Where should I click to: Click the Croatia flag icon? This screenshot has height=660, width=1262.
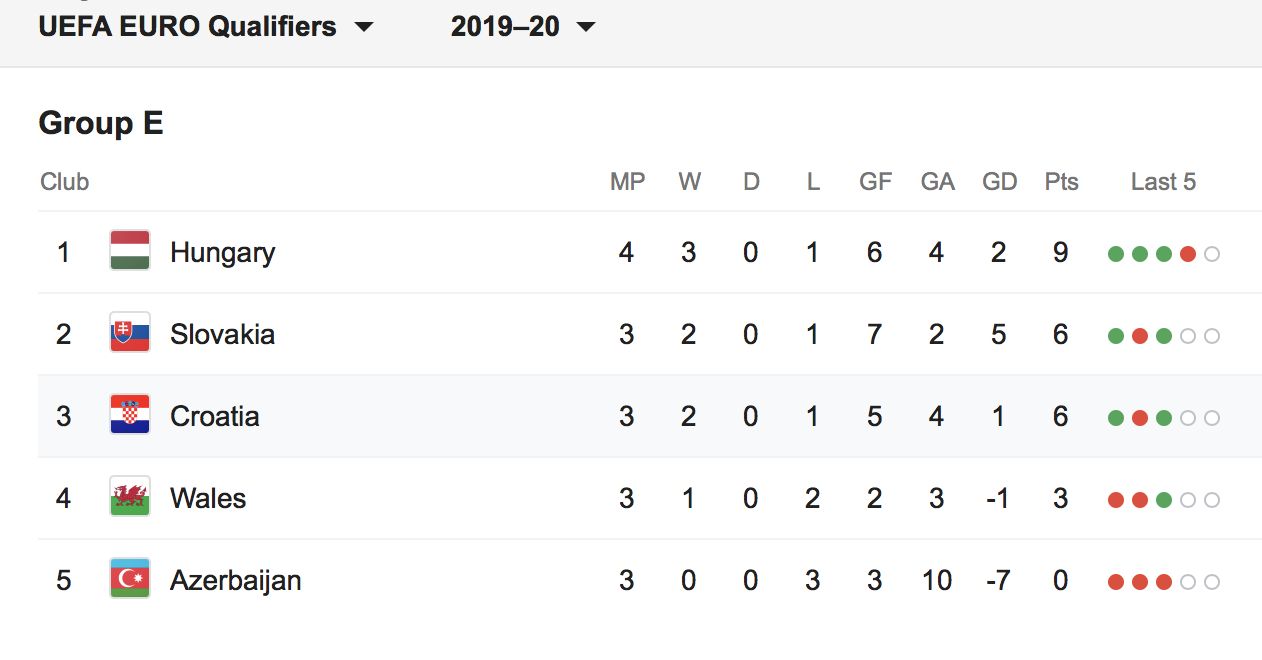click(x=130, y=415)
